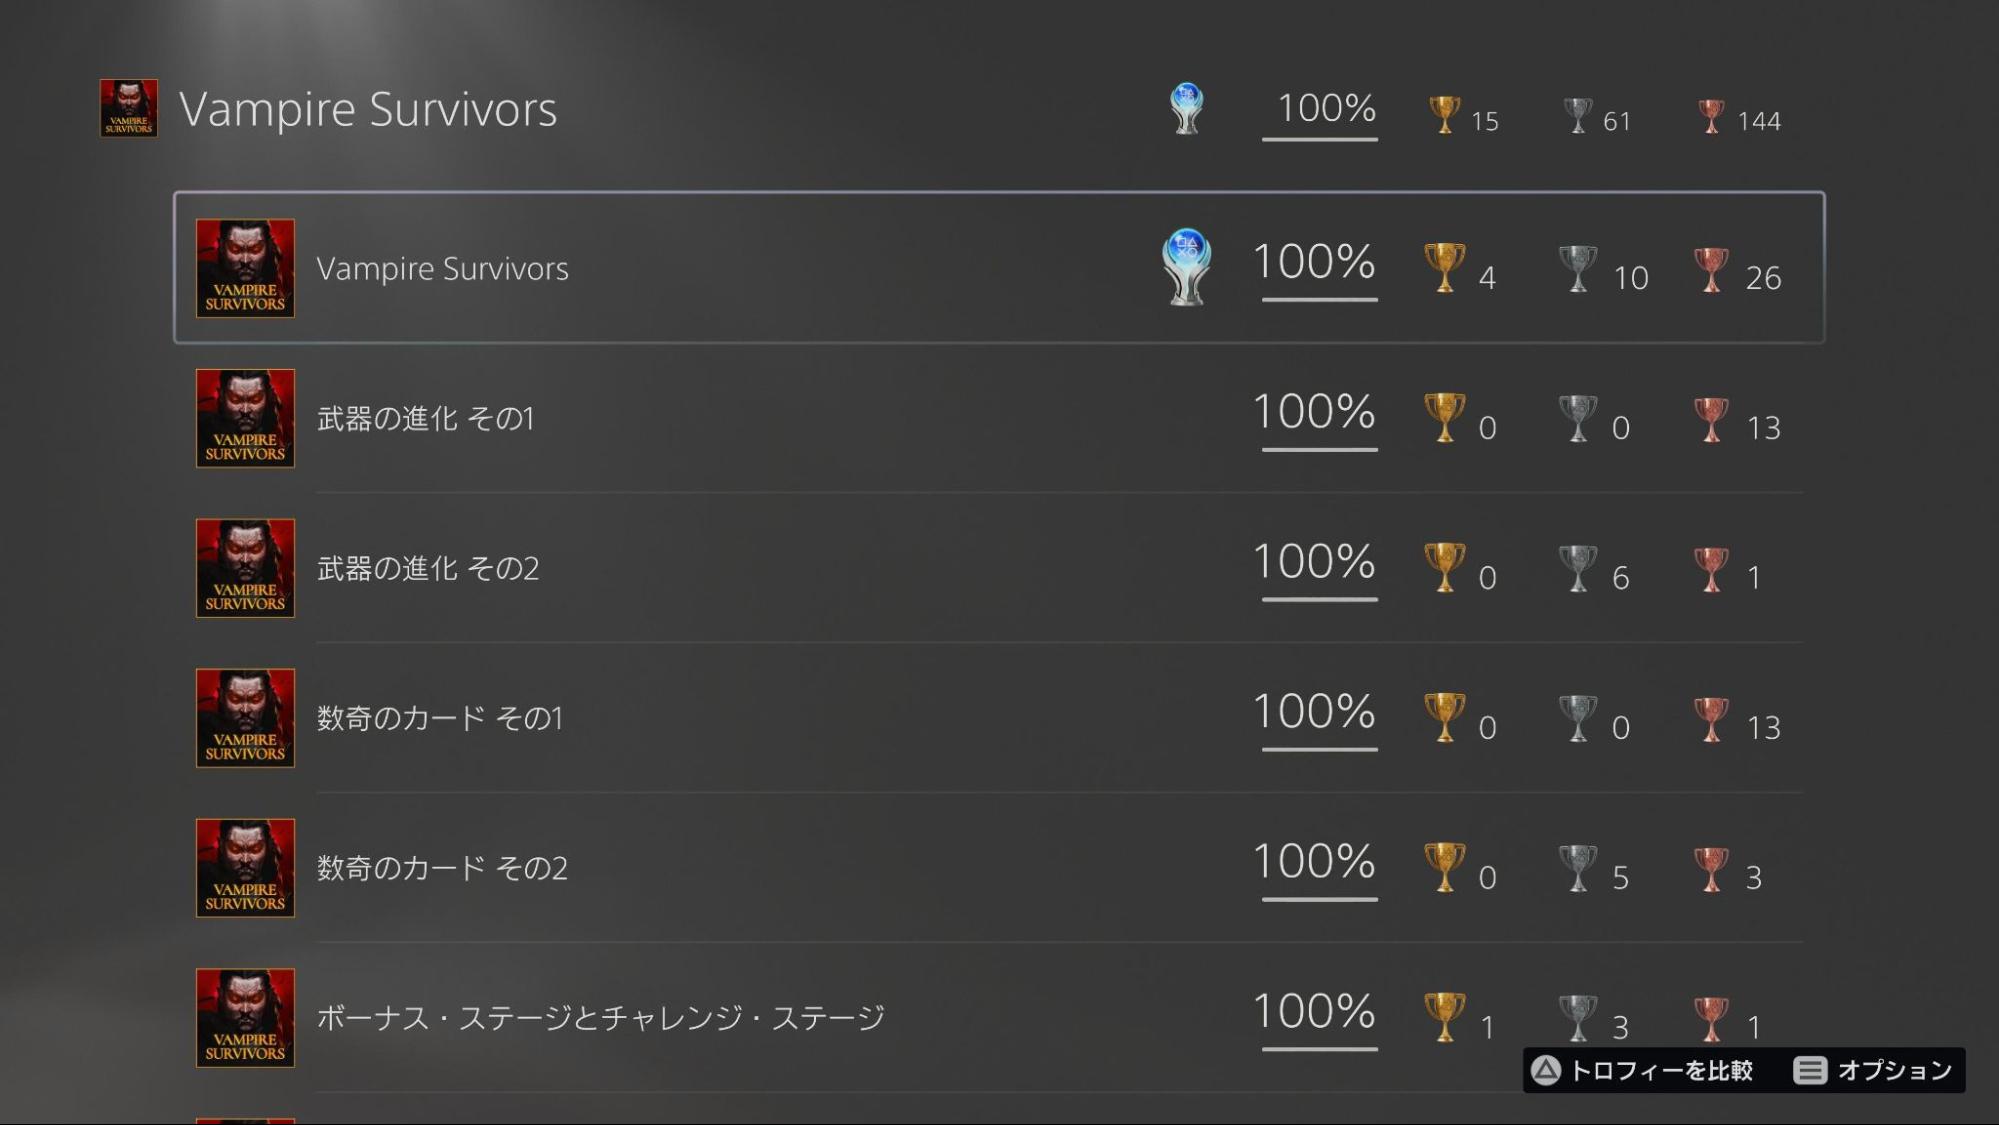Image resolution: width=1999 pixels, height=1125 pixels.
Task: Click bronze trophy icon in 数奇のカード その1 row
Action: coord(1711,720)
